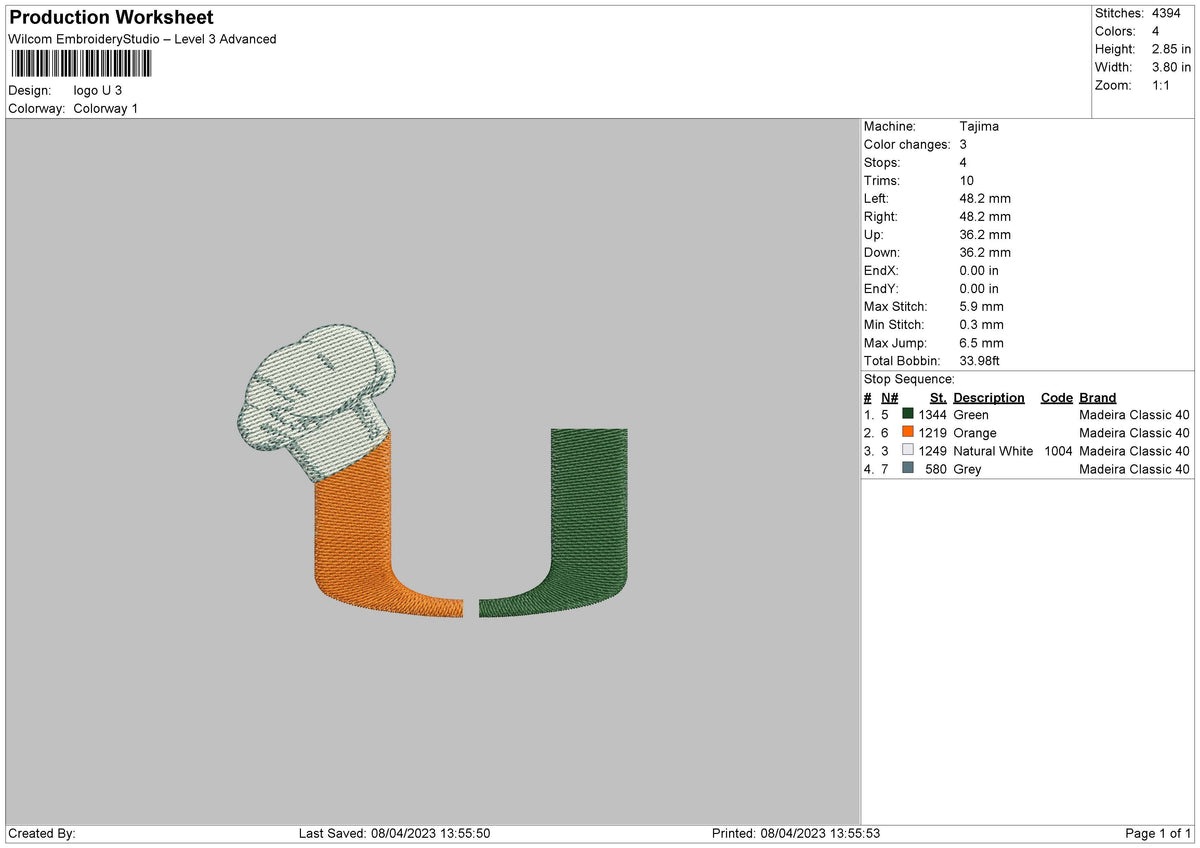
Task: Click 'Wilcom EmbroideryStudio – Level 3 Advanced' text
Action: point(142,39)
